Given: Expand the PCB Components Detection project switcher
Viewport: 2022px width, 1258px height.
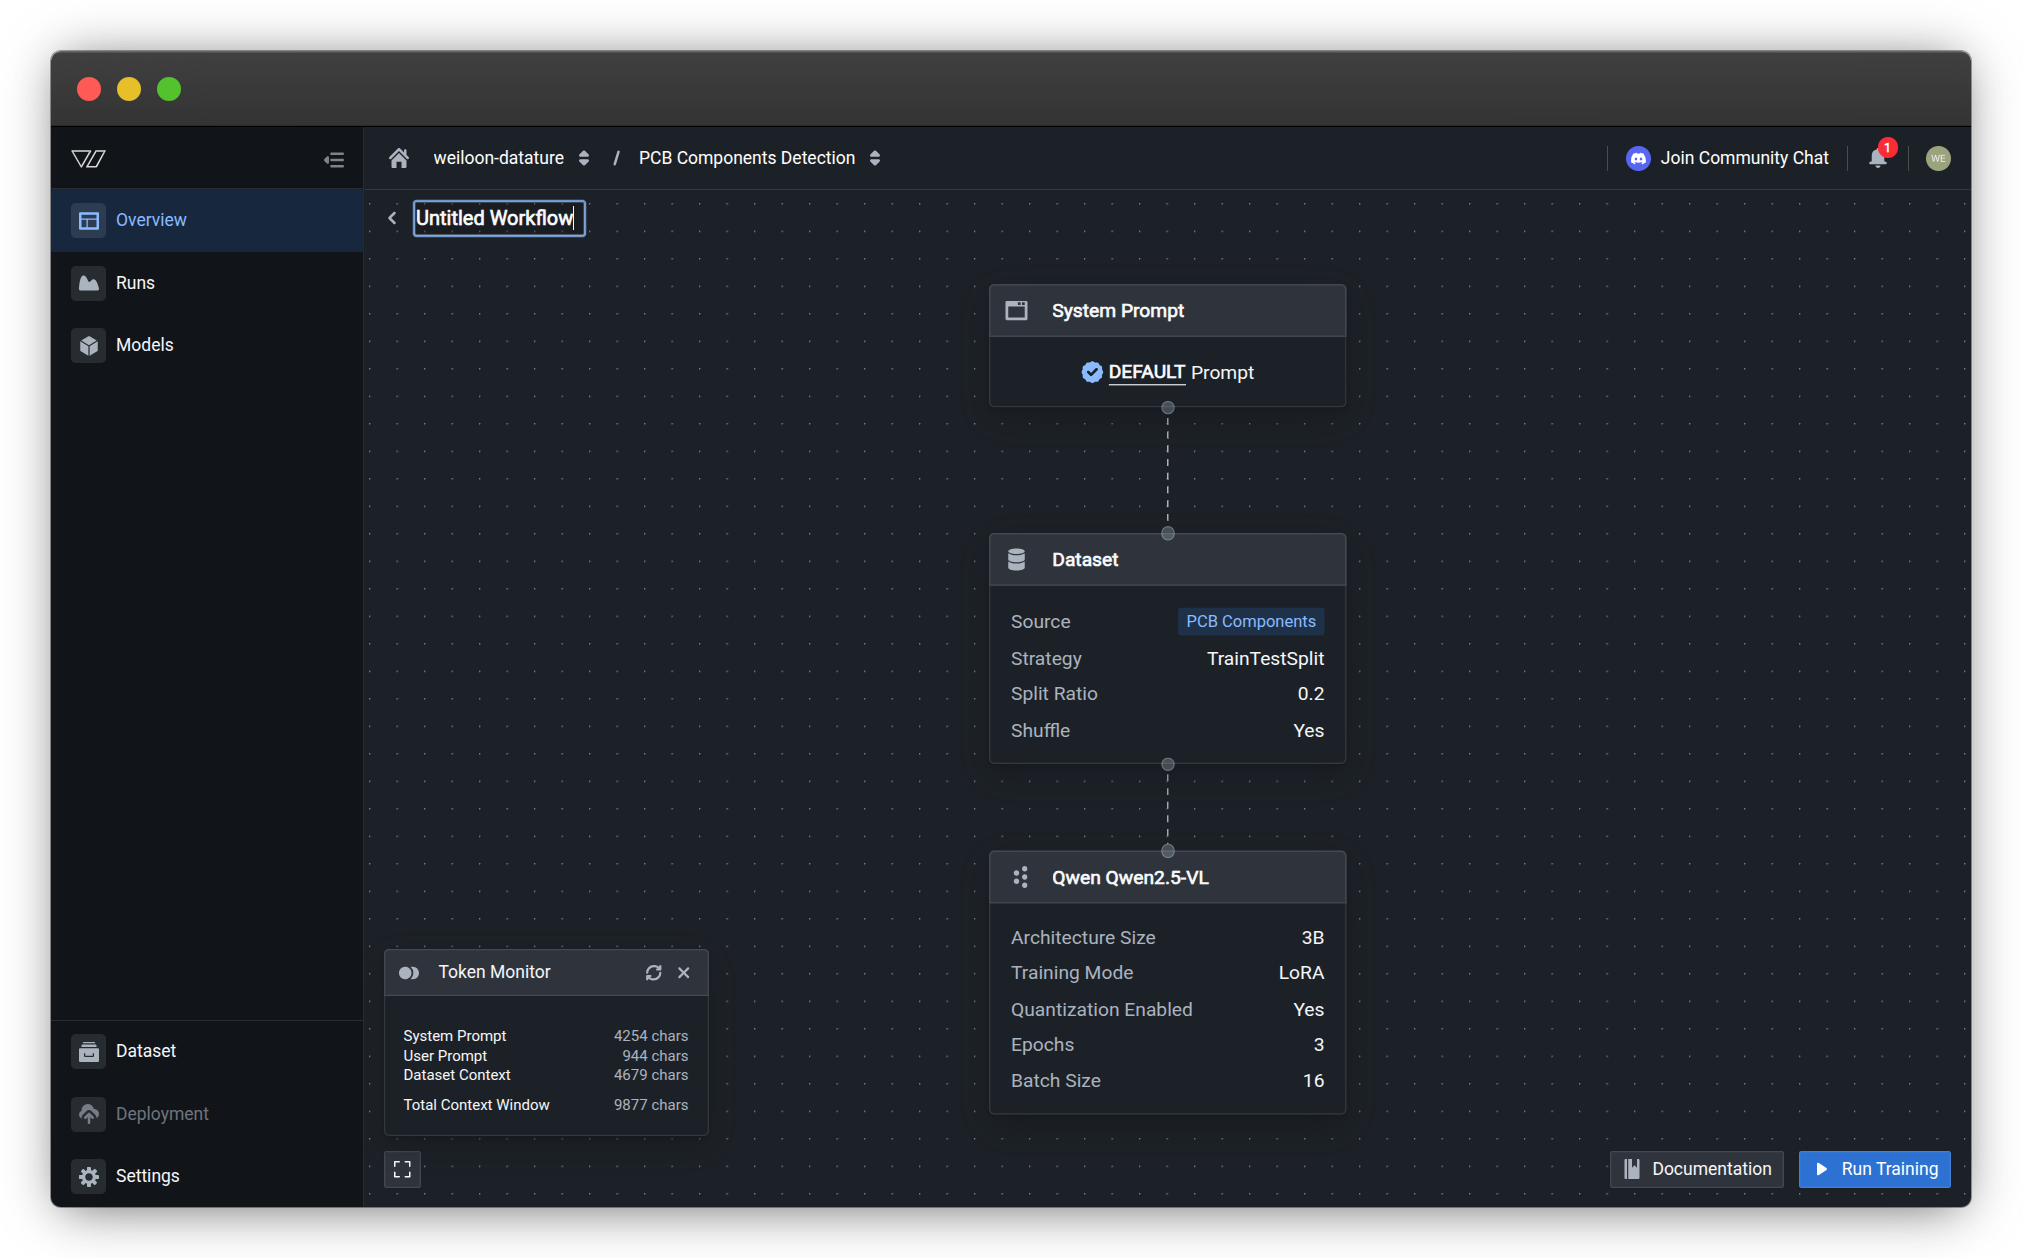Looking at the screenshot, I should click(875, 158).
